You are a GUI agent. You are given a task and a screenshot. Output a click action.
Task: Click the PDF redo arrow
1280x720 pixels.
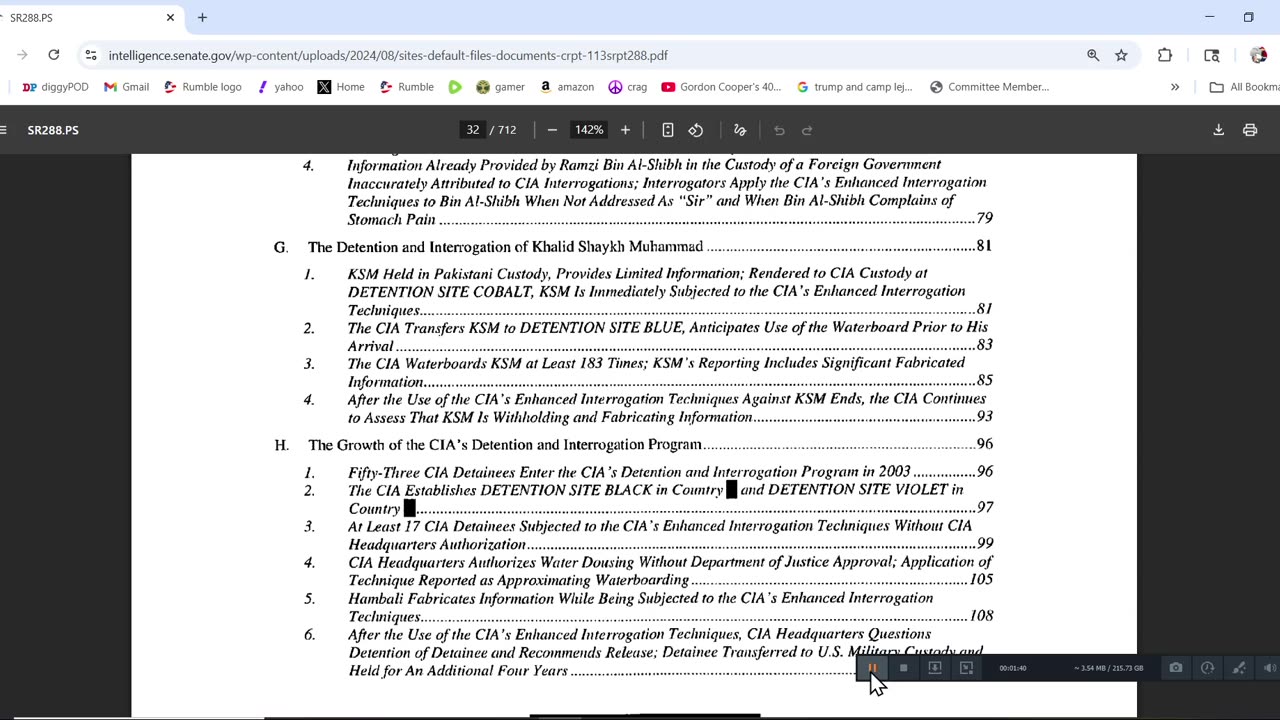point(807,130)
